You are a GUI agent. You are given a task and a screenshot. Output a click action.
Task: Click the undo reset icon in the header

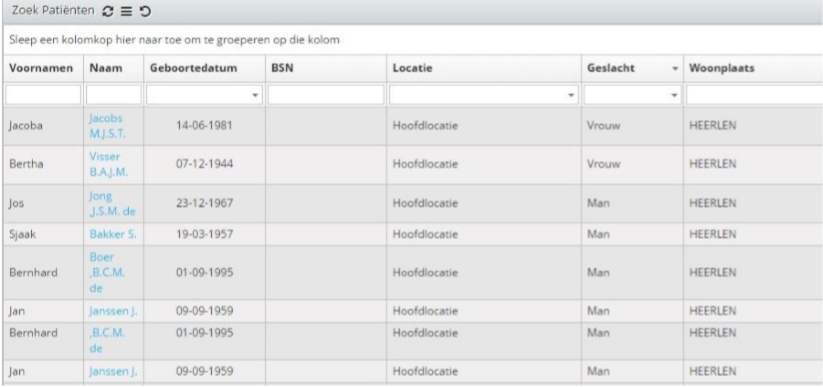point(145,11)
